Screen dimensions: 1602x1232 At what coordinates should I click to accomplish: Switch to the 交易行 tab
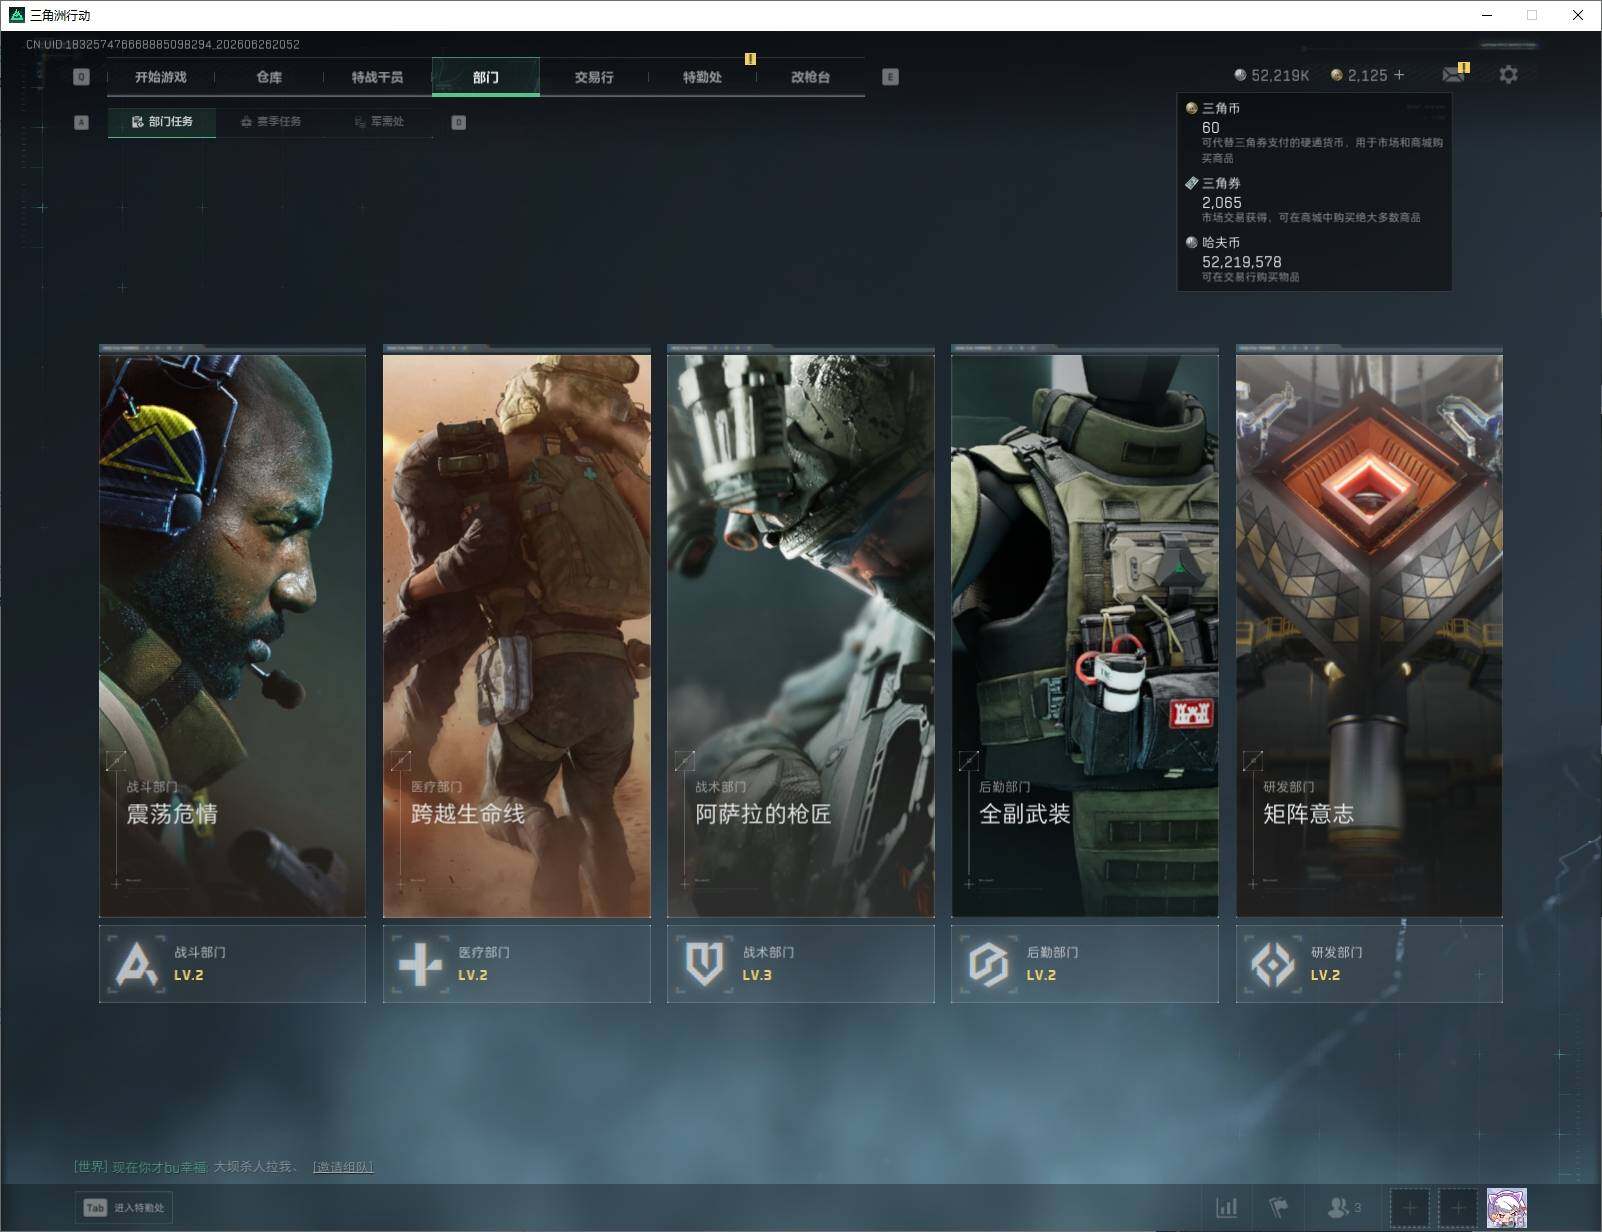coord(594,77)
